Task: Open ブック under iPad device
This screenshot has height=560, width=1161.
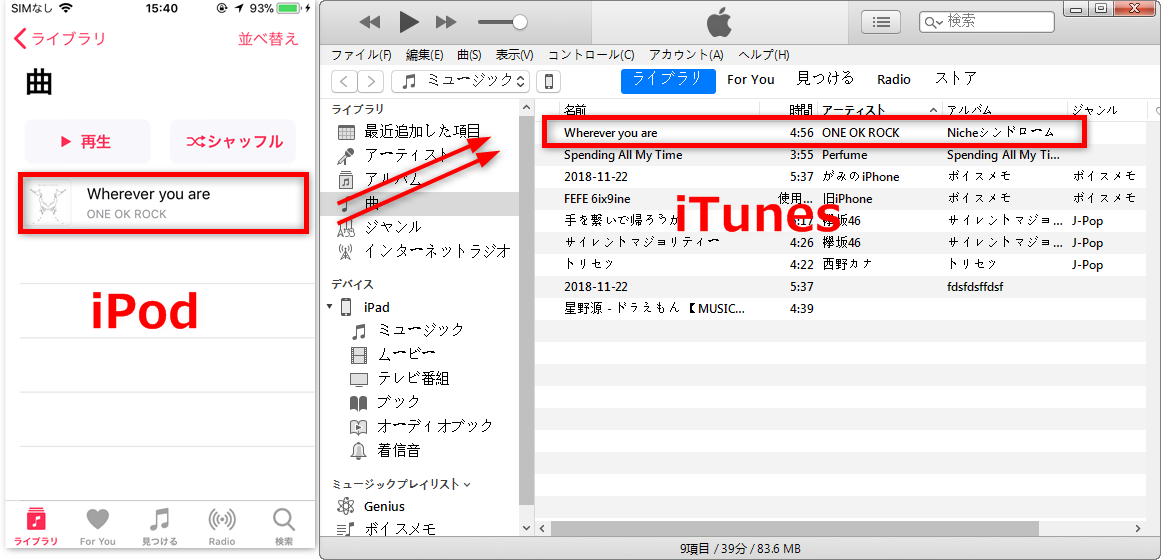Action: pos(398,402)
